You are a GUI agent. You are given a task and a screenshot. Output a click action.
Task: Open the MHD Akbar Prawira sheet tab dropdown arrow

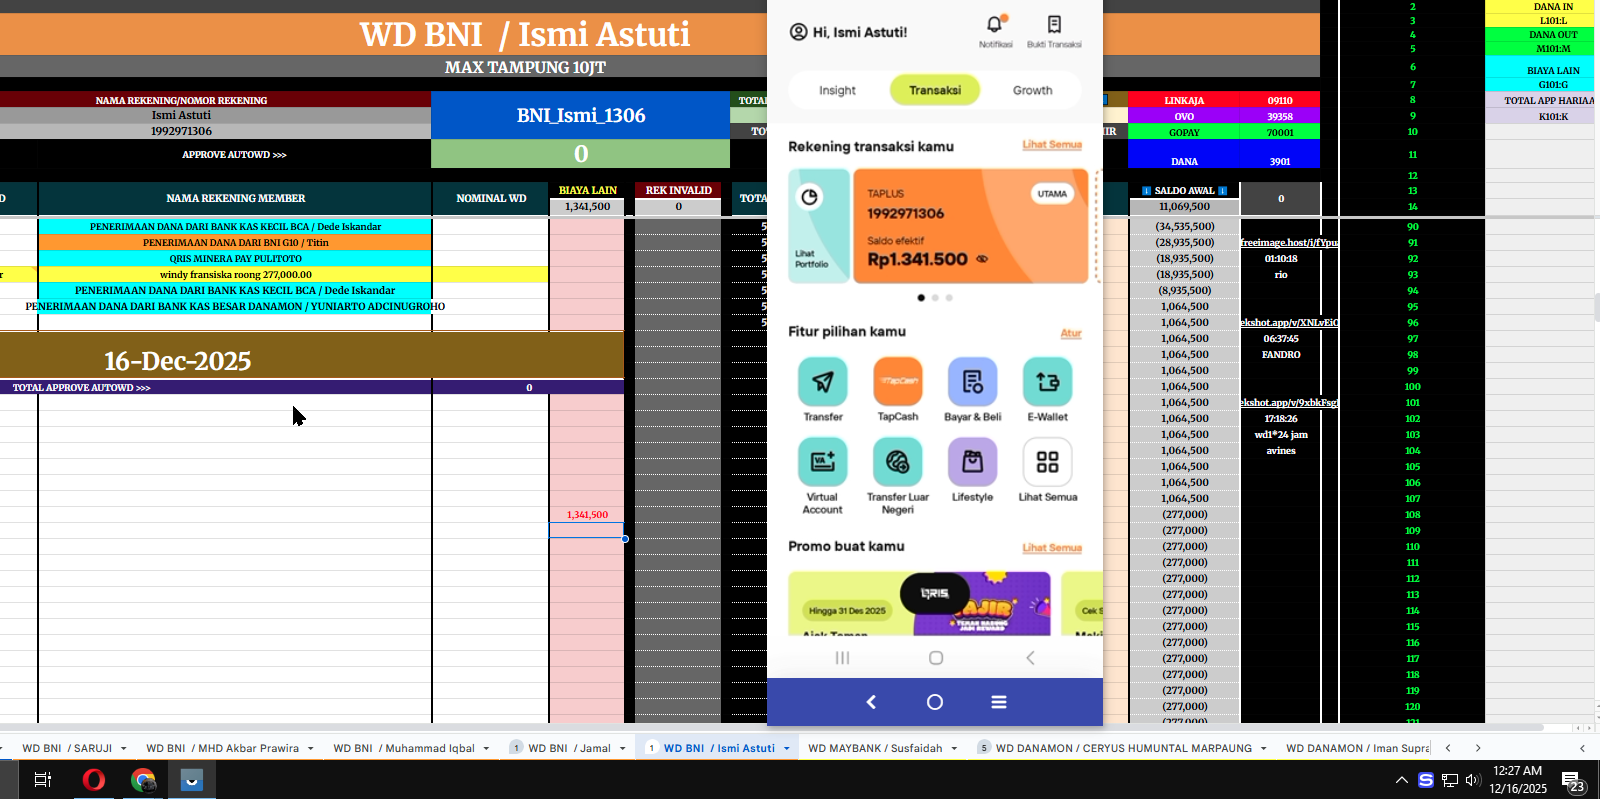coord(311,748)
